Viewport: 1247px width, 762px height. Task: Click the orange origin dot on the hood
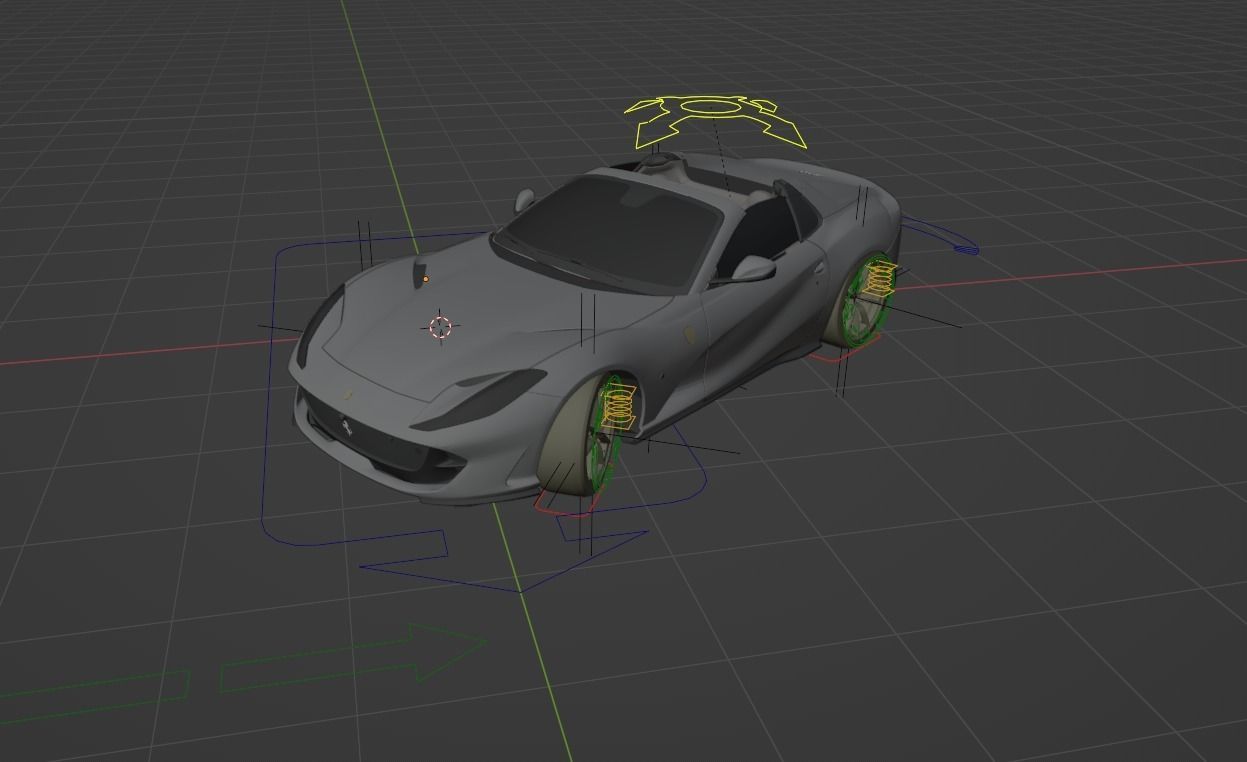[425, 279]
